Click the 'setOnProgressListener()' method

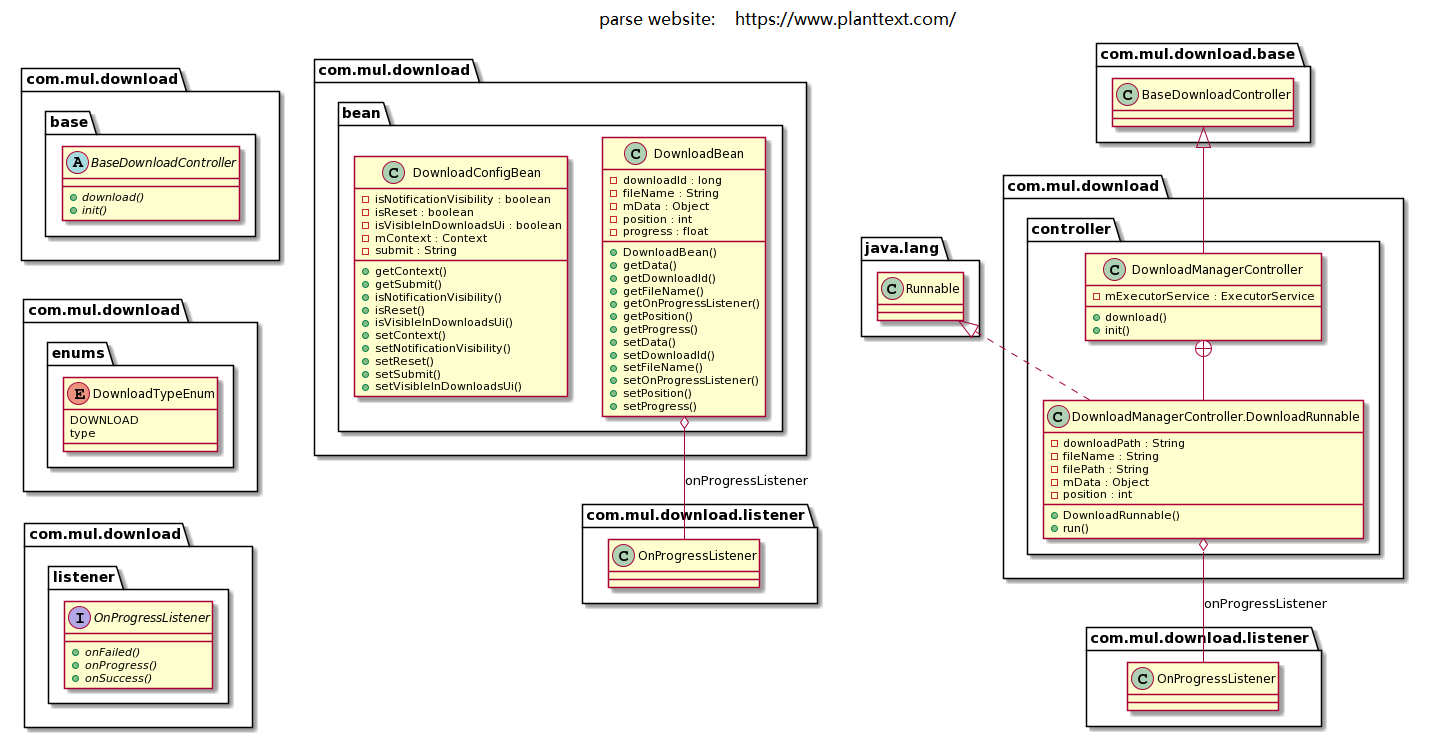tap(691, 380)
